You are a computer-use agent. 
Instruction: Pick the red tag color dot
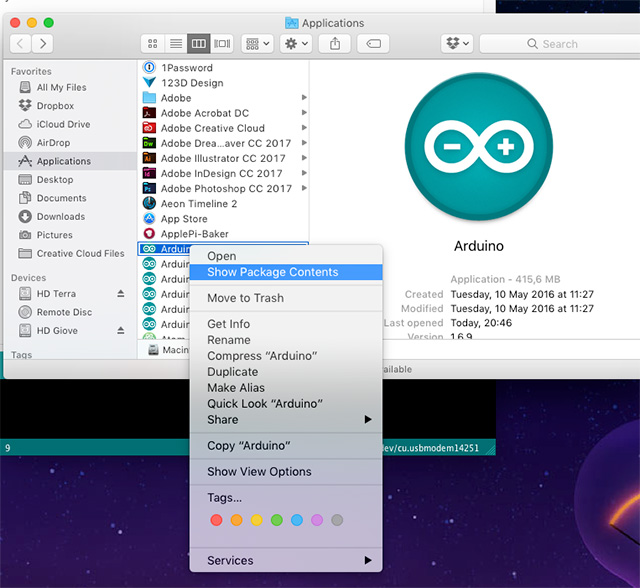(216, 520)
